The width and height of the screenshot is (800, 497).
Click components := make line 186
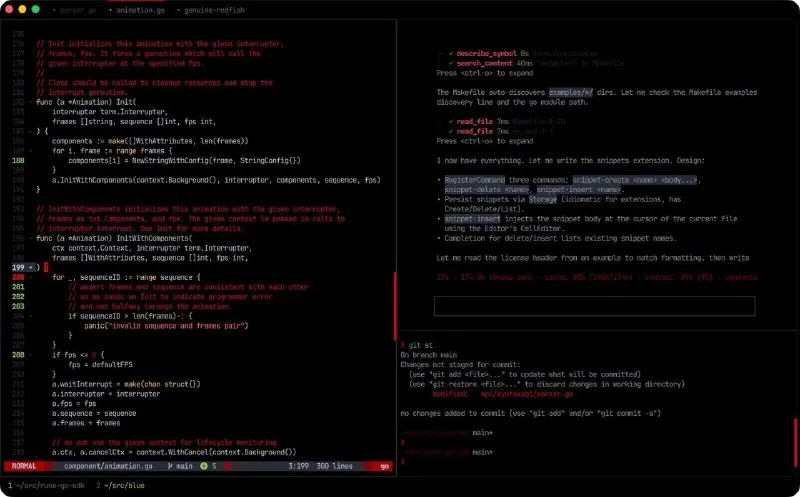[150, 141]
